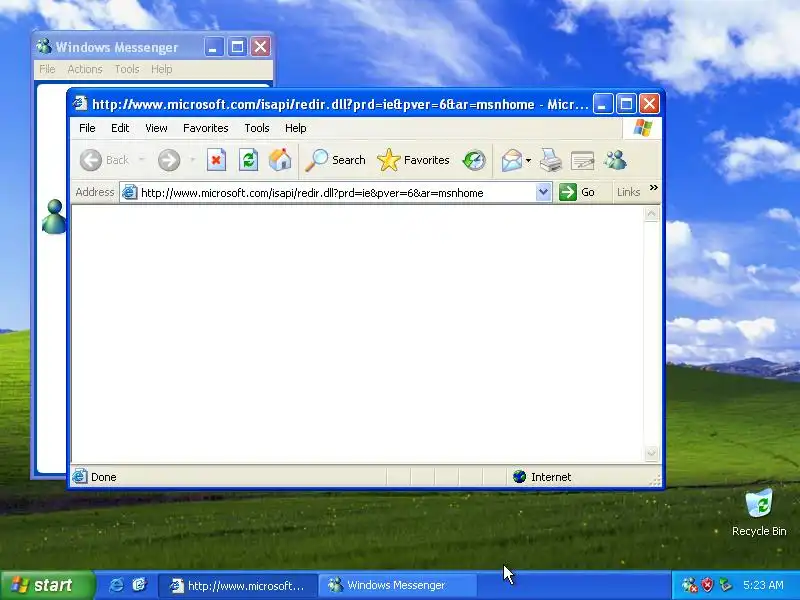Open the Help menu in Internet Explorer
The height and width of the screenshot is (600, 800).
[x=295, y=128]
